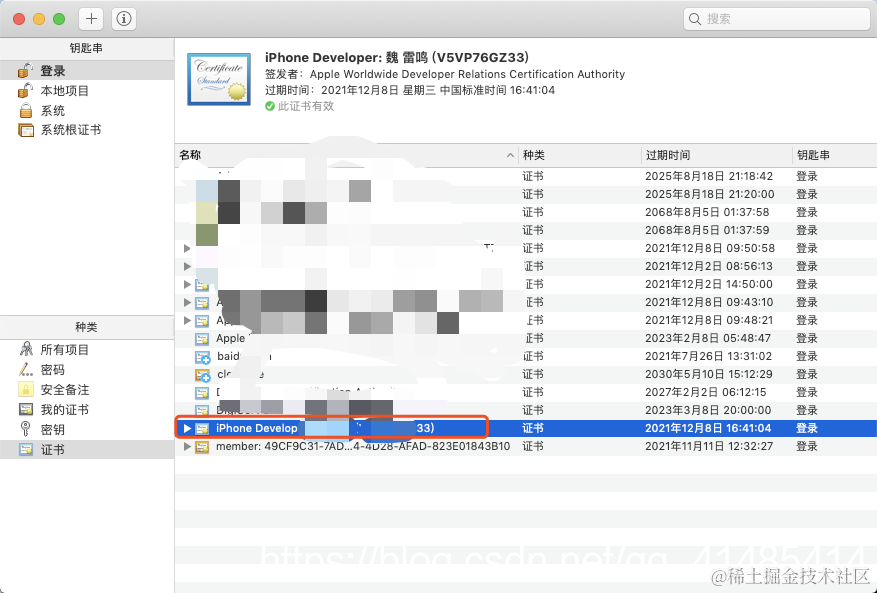Select the 本地项目 keychain
The image size is (877, 593).
pos(87,91)
